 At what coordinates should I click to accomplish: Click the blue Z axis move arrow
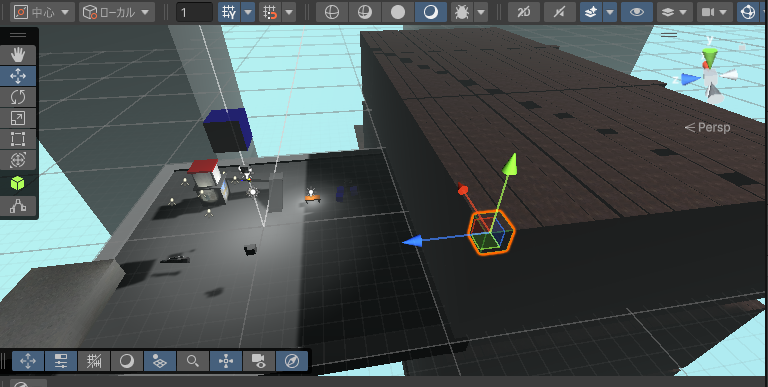(x=412, y=241)
